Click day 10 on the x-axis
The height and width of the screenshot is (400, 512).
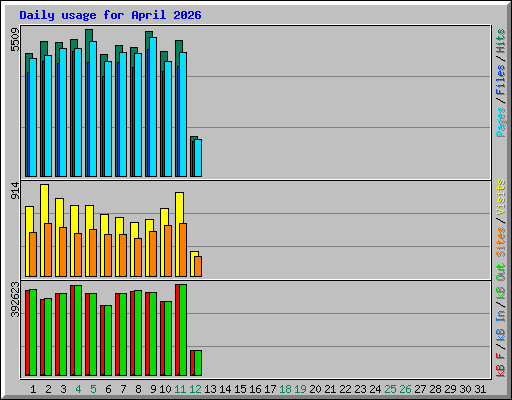[x=165, y=389]
